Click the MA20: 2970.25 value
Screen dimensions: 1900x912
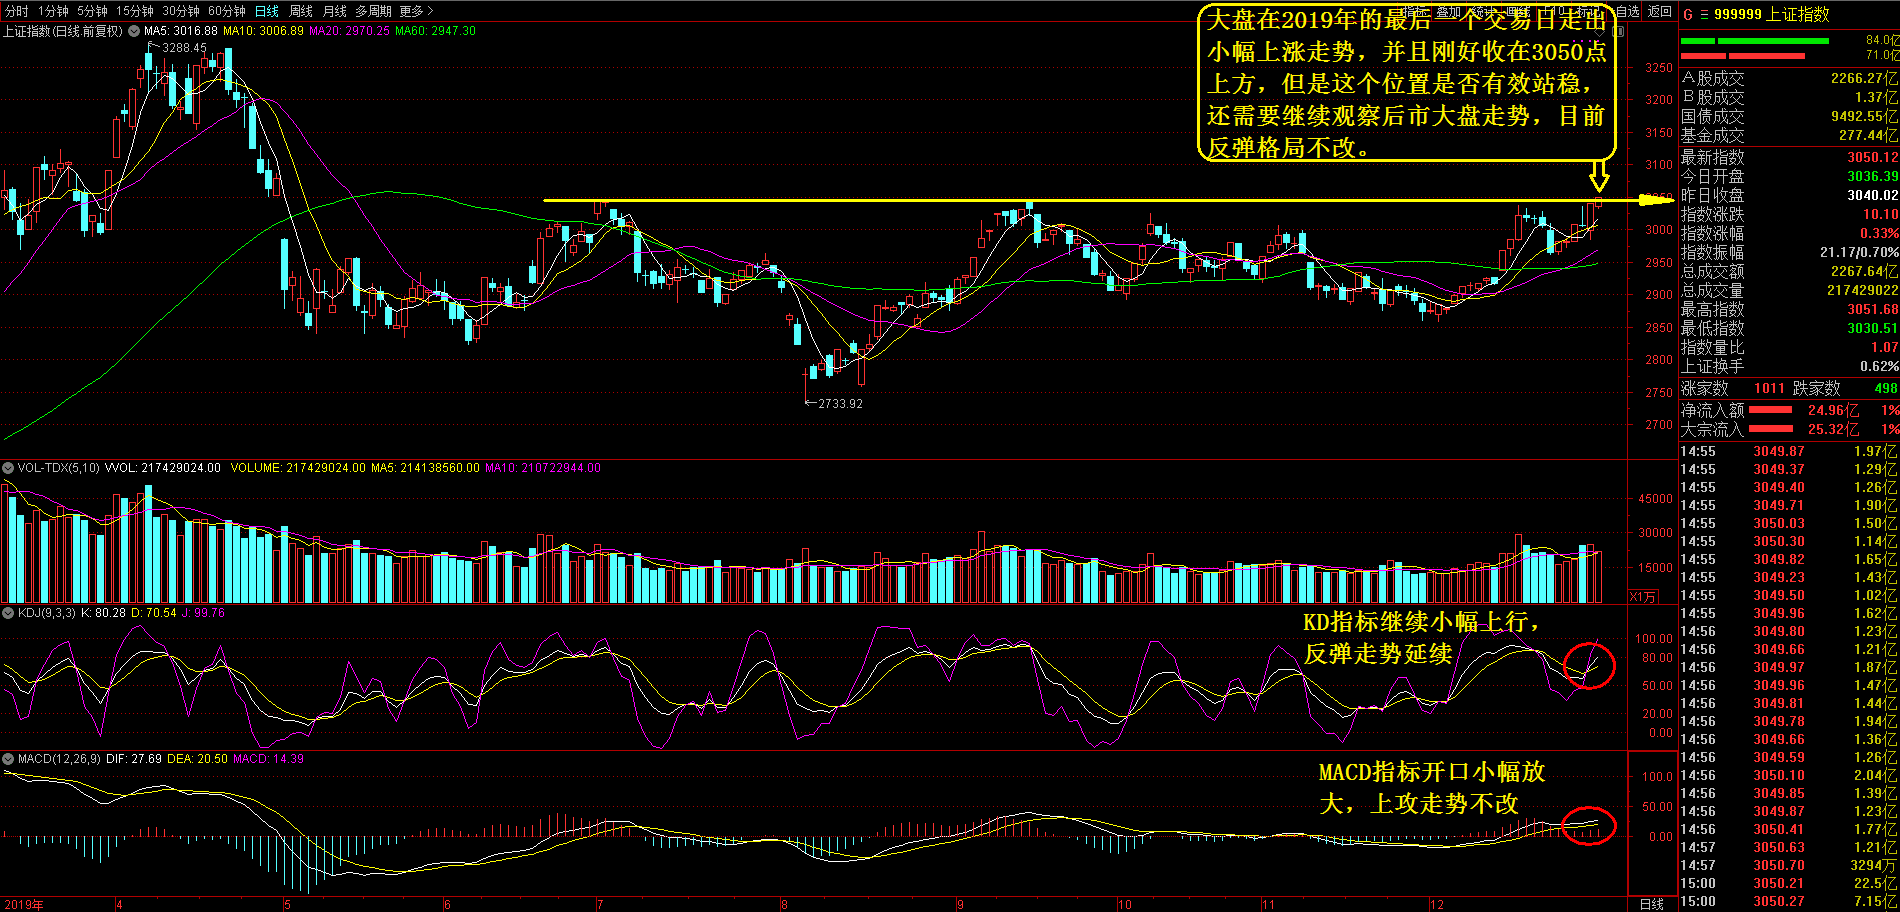(349, 31)
